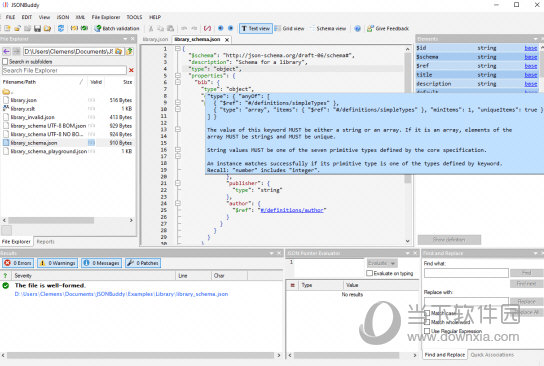Go up one folder level icon
The image size is (544, 366).
click(x=129, y=51)
